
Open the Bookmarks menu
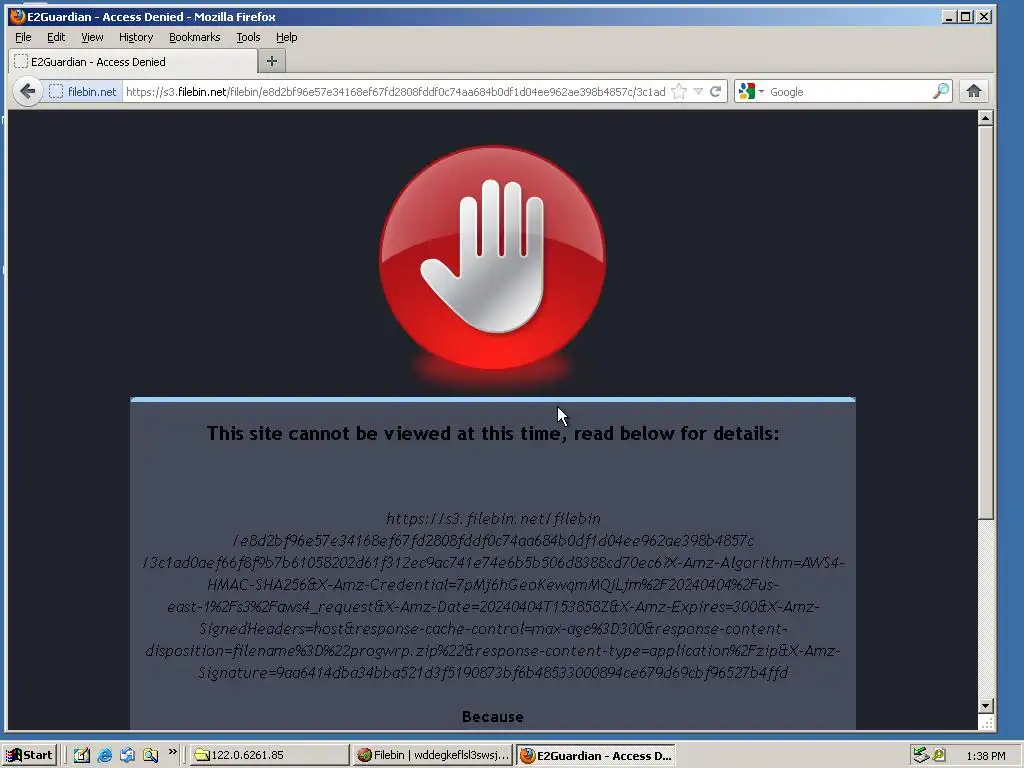click(195, 37)
